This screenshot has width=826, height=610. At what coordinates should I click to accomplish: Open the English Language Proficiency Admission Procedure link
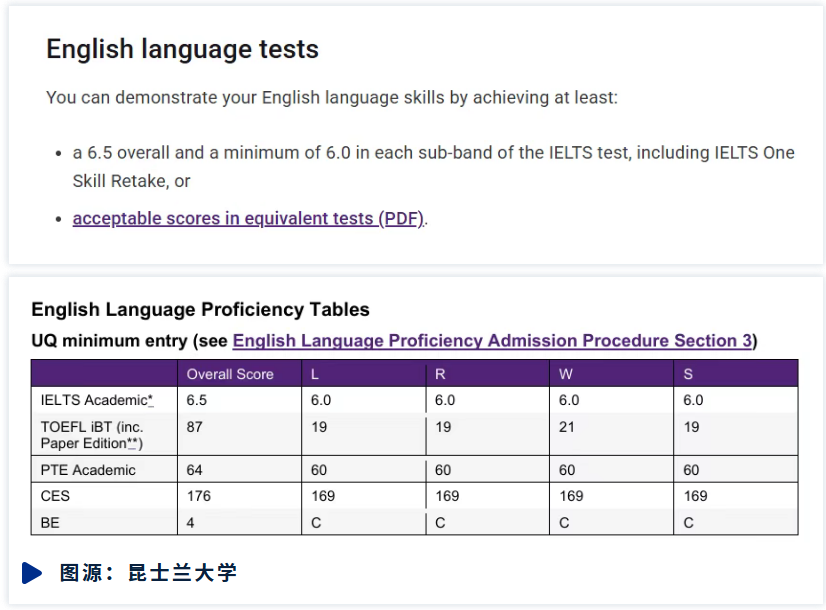492,341
